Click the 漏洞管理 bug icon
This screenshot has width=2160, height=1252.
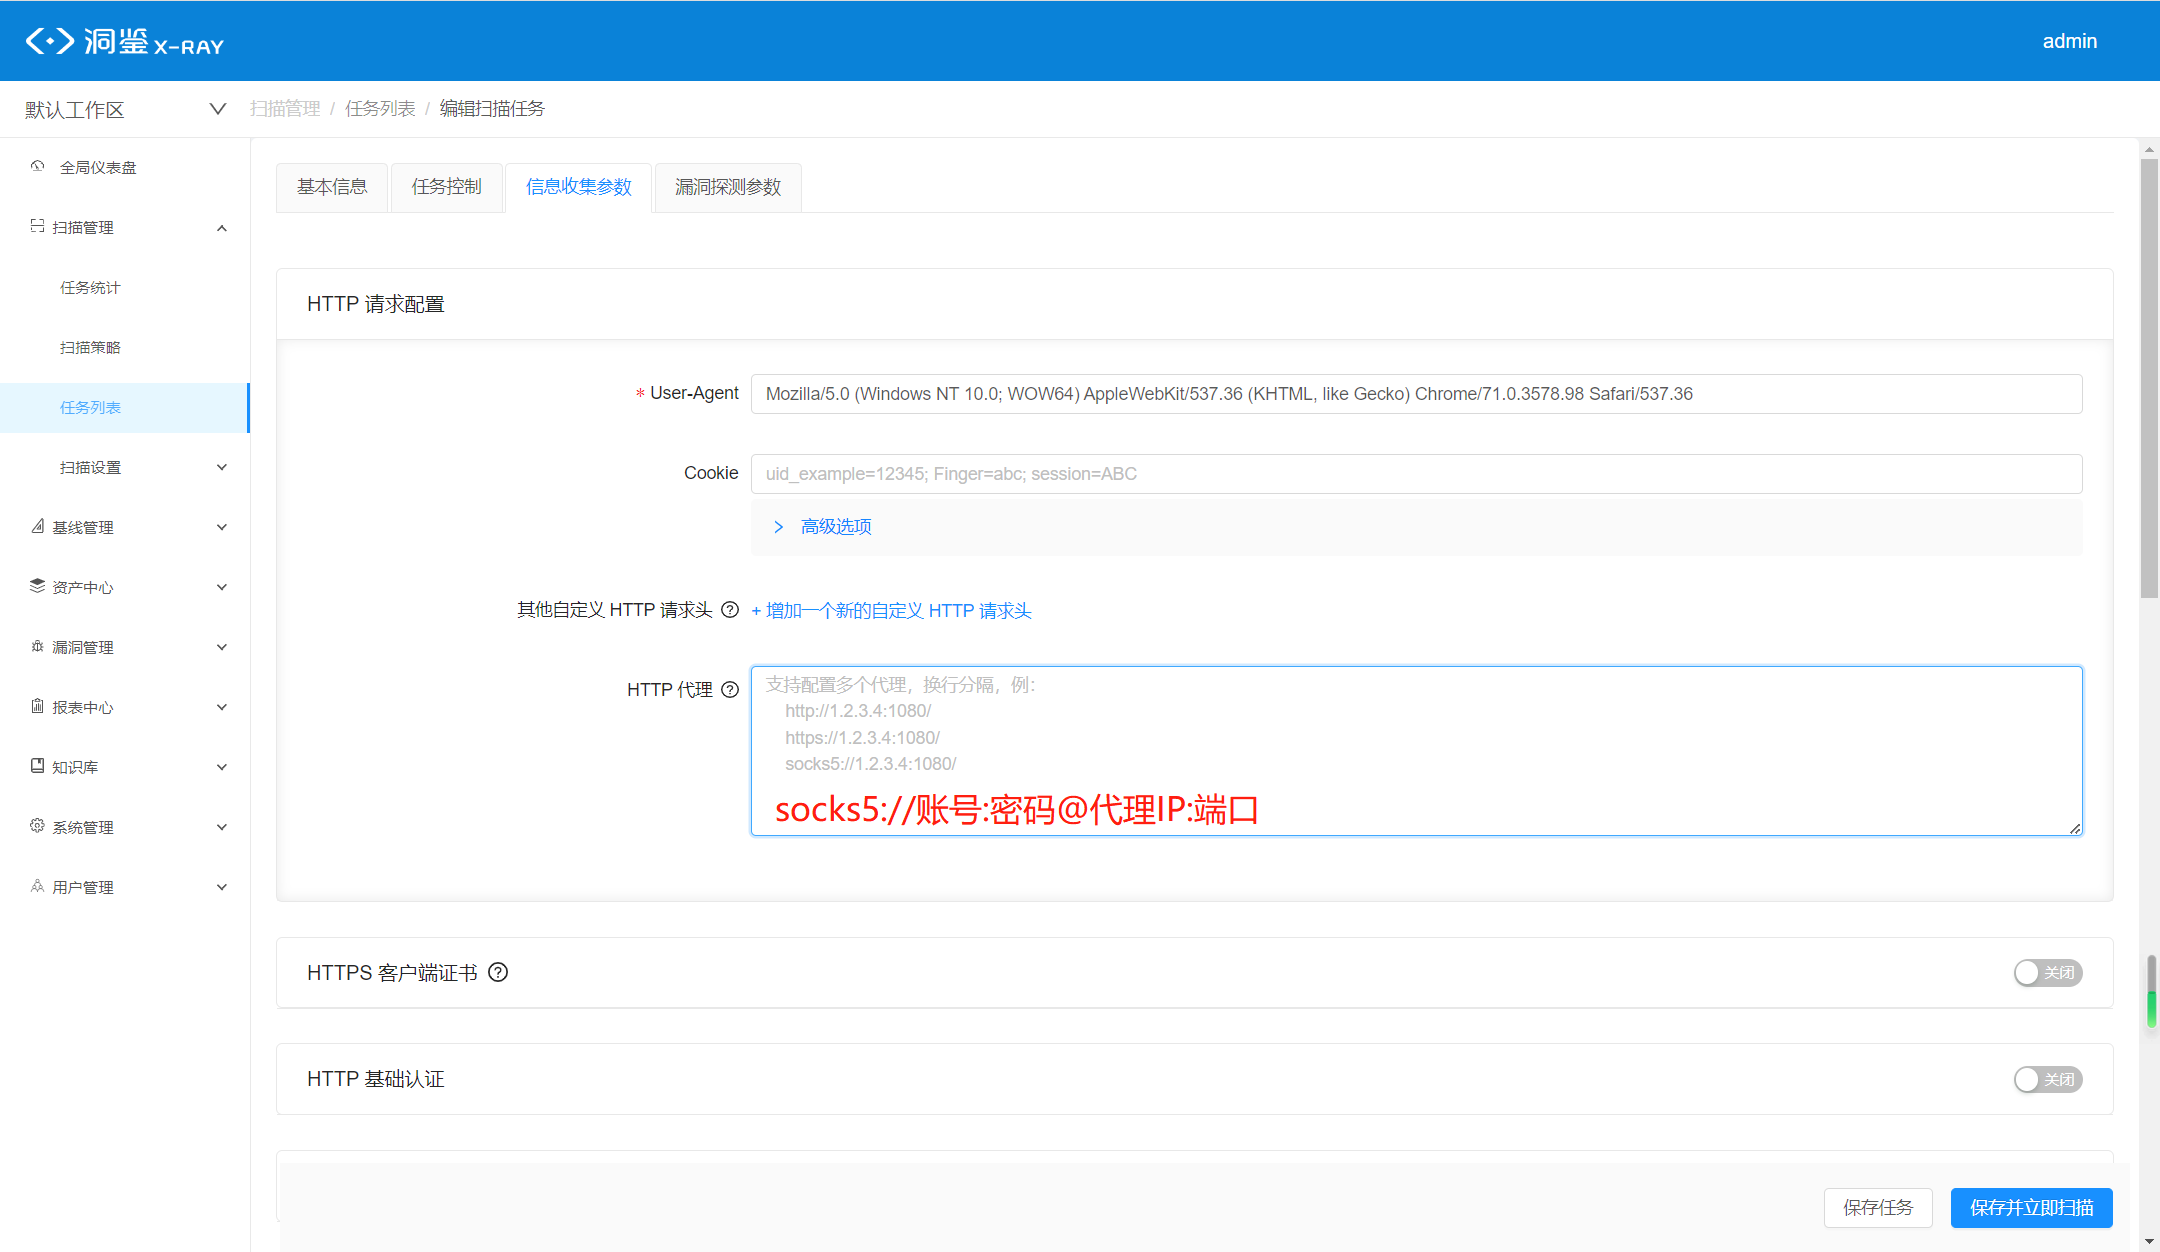click(x=37, y=646)
